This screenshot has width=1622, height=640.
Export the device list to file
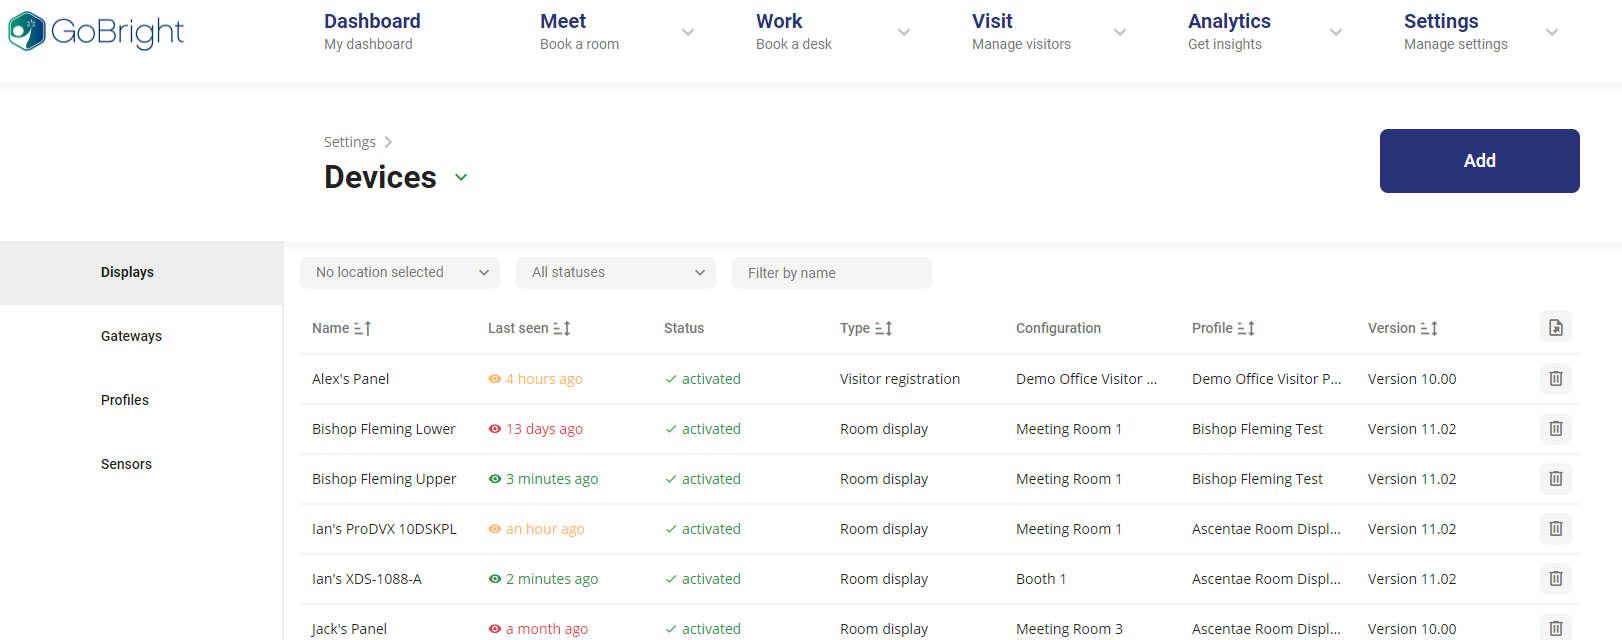coord(1556,327)
